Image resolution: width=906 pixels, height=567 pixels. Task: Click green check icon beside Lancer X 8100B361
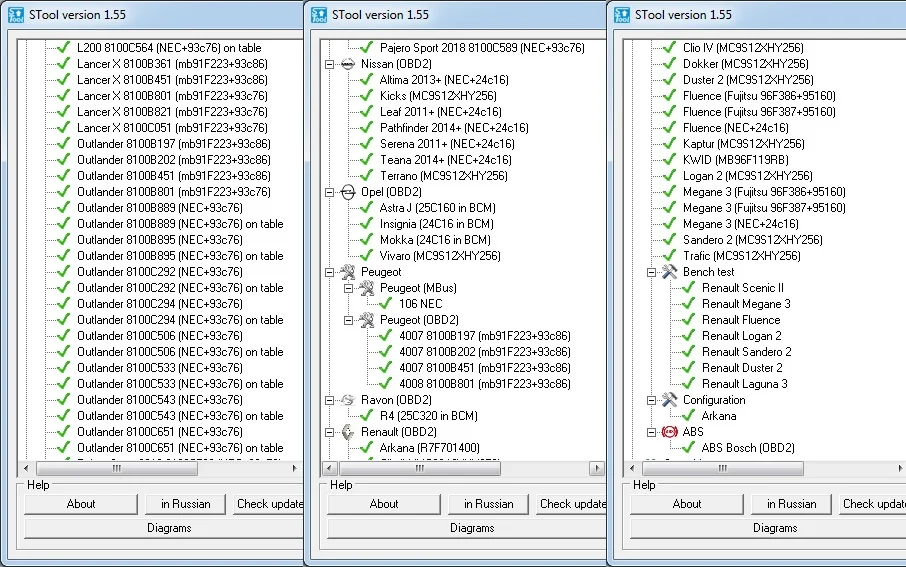64,64
